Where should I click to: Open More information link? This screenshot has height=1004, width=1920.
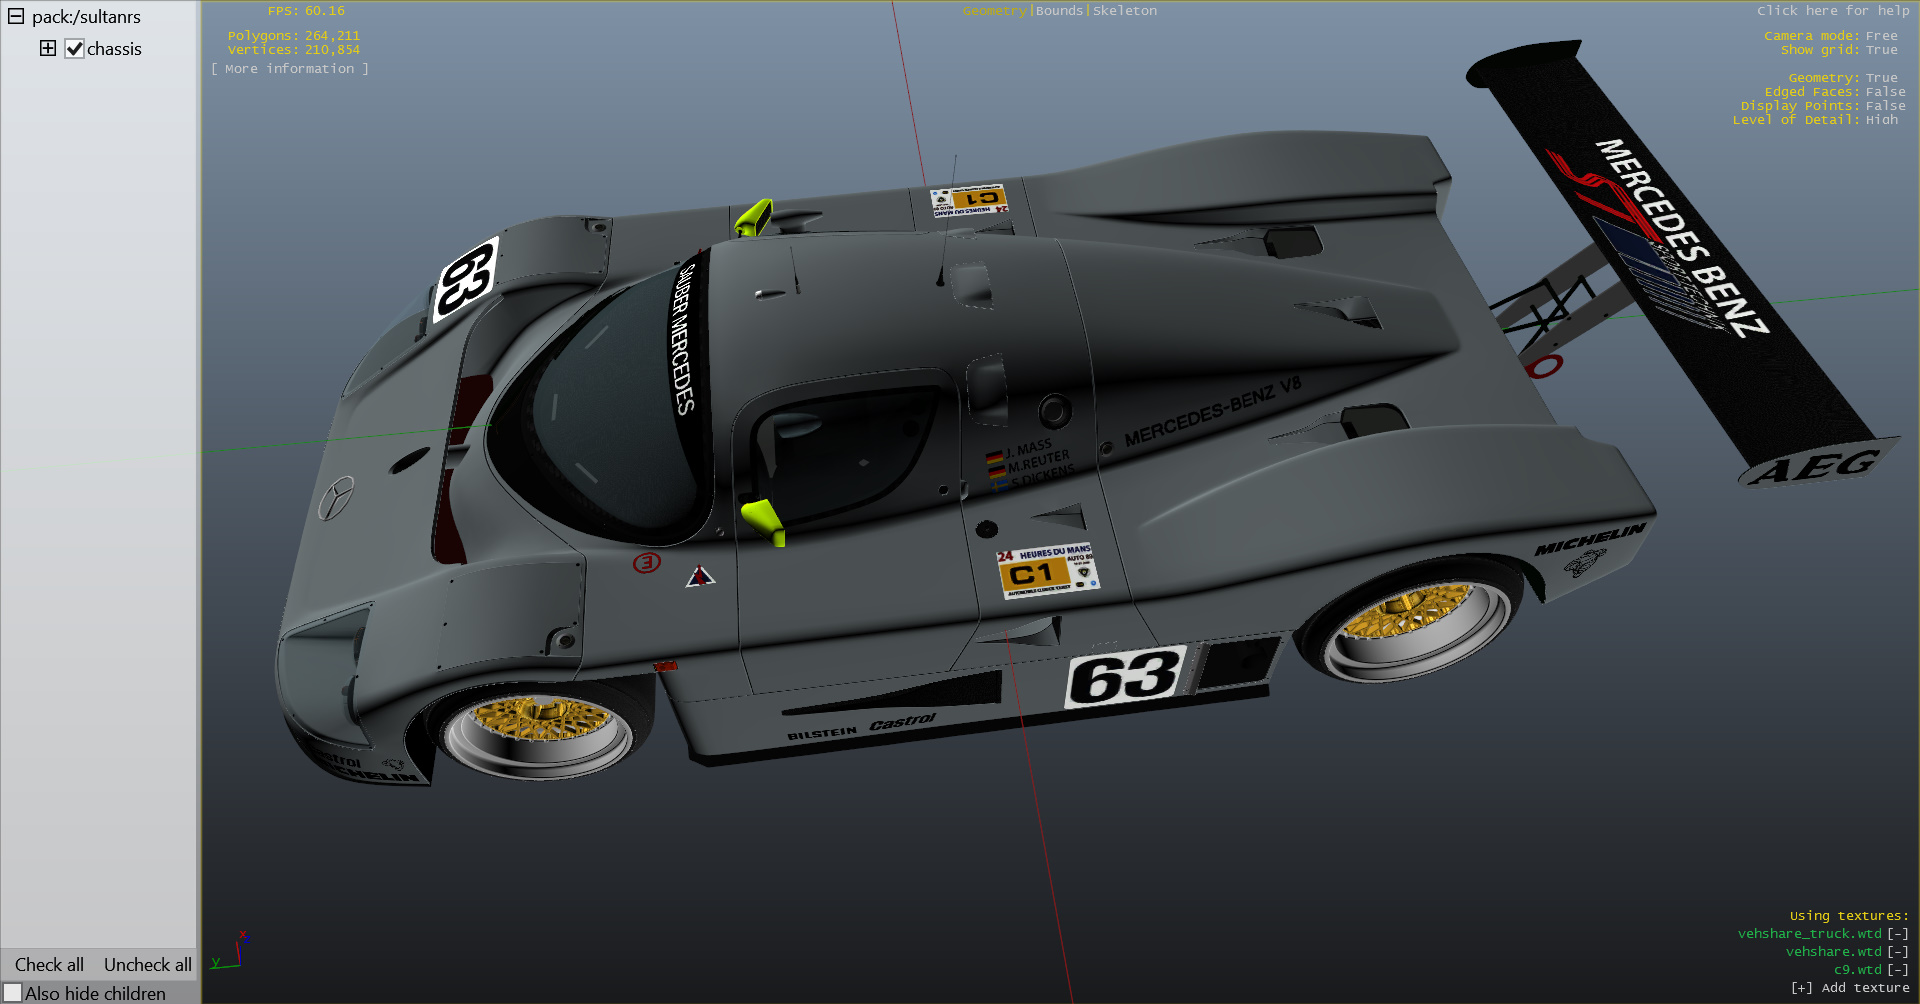[x=290, y=69]
